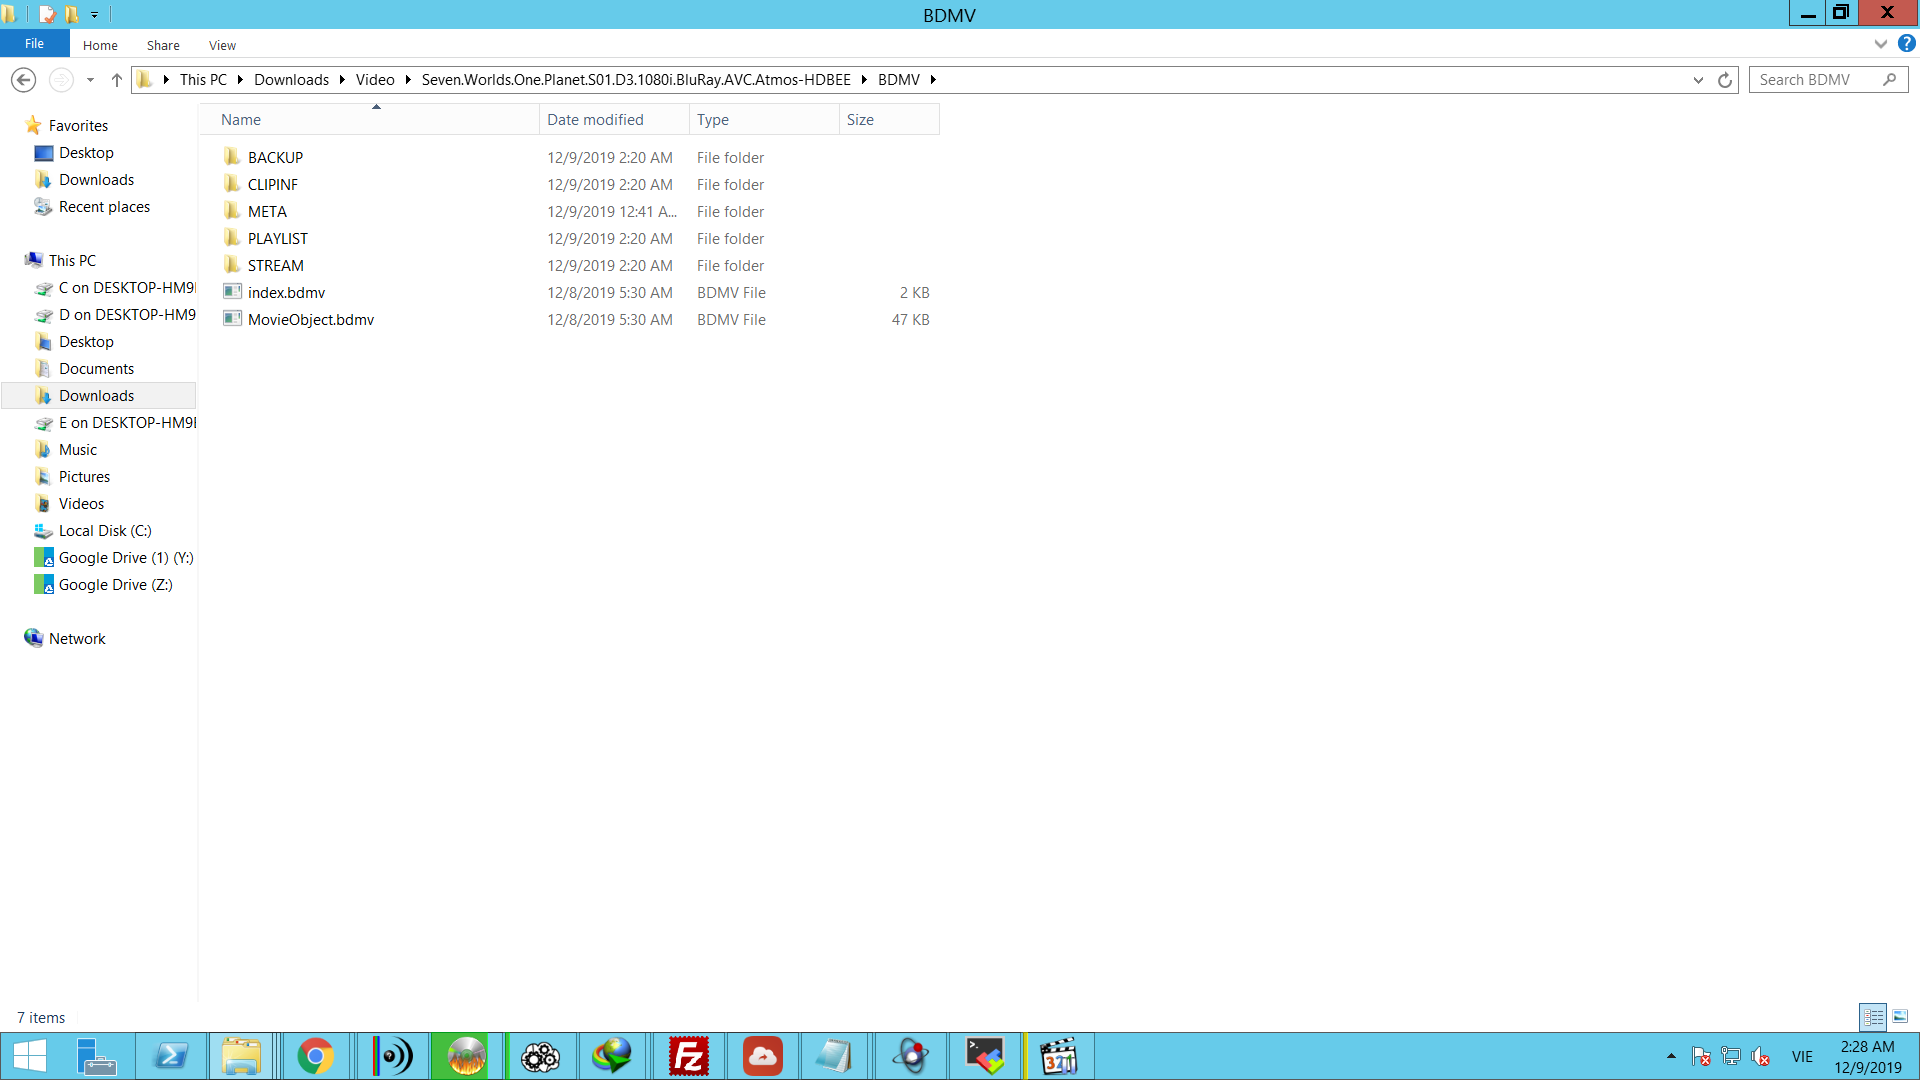Select the View menu tab
The height and width of the screenshot is (1080, 1920).
tap(220, 44)
